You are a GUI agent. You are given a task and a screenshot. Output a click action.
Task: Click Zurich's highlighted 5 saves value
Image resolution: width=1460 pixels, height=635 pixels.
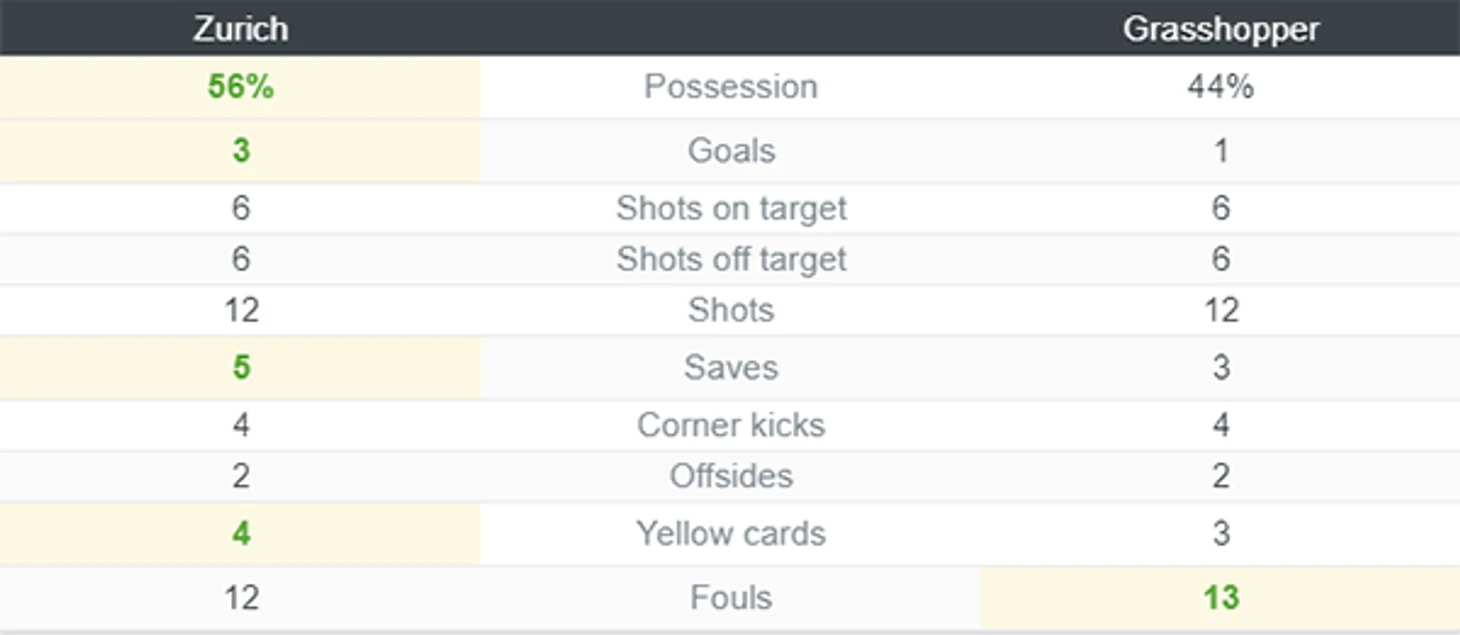(x=240, y=367)
